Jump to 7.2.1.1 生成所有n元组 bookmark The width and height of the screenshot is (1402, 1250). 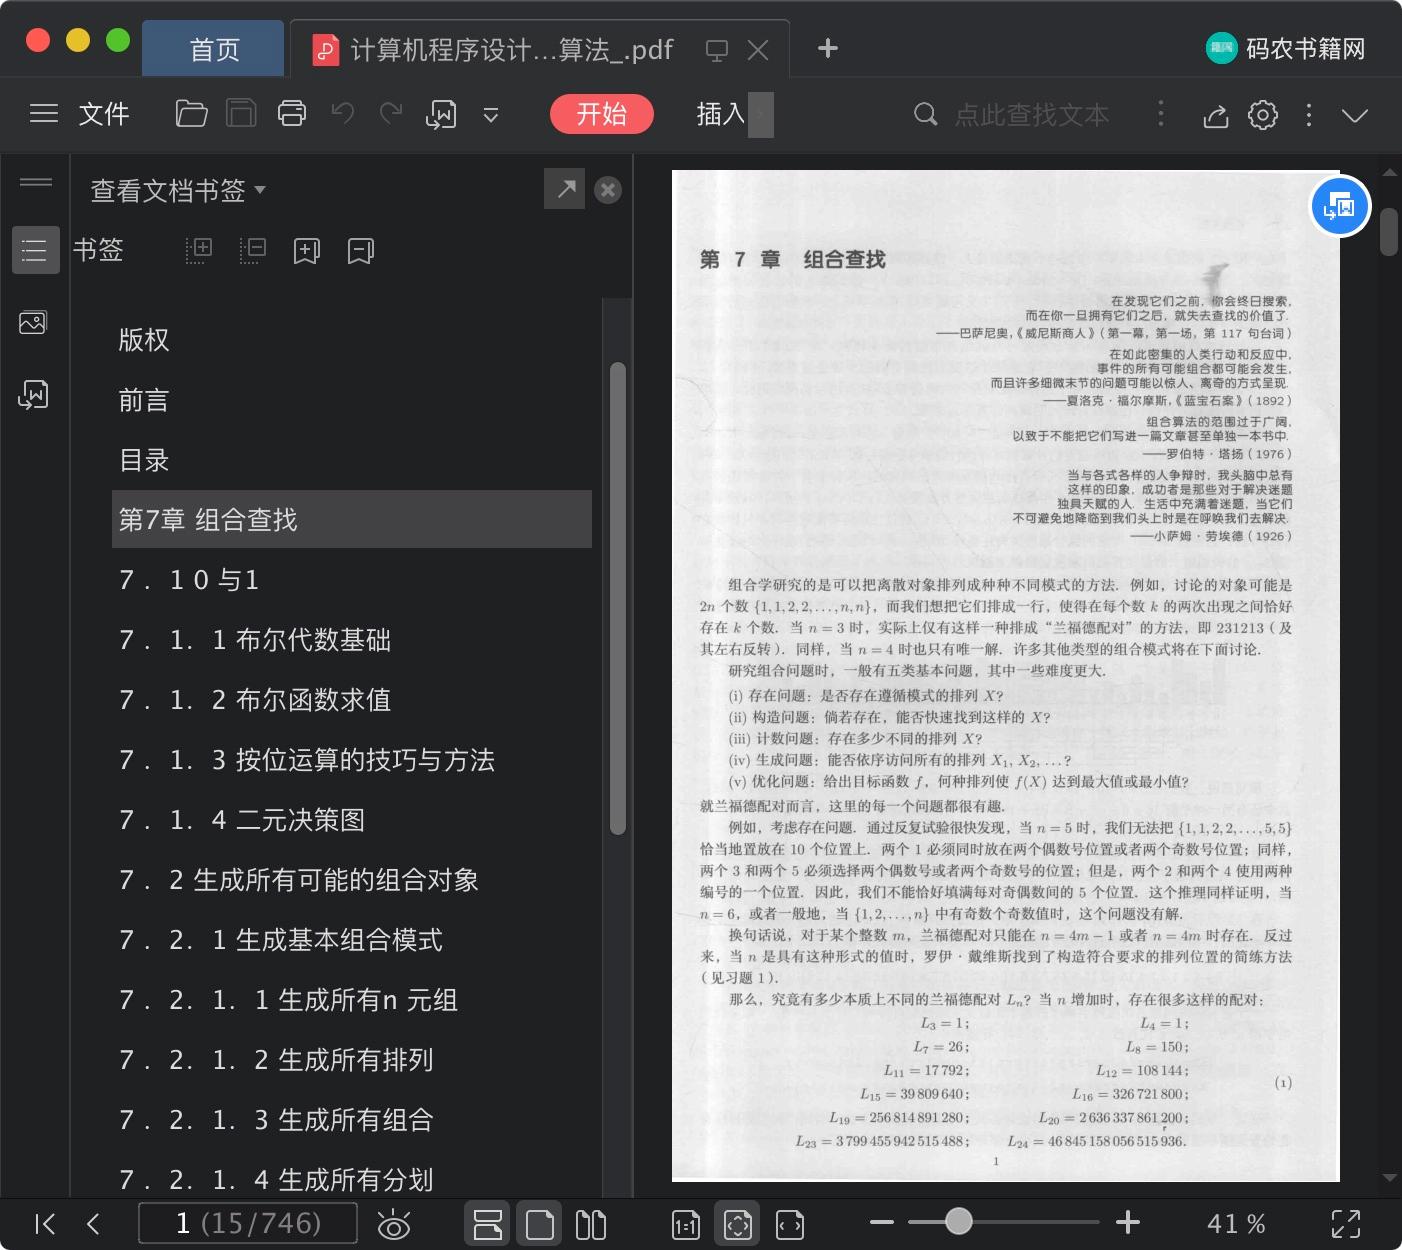(x=288, y=1000)
